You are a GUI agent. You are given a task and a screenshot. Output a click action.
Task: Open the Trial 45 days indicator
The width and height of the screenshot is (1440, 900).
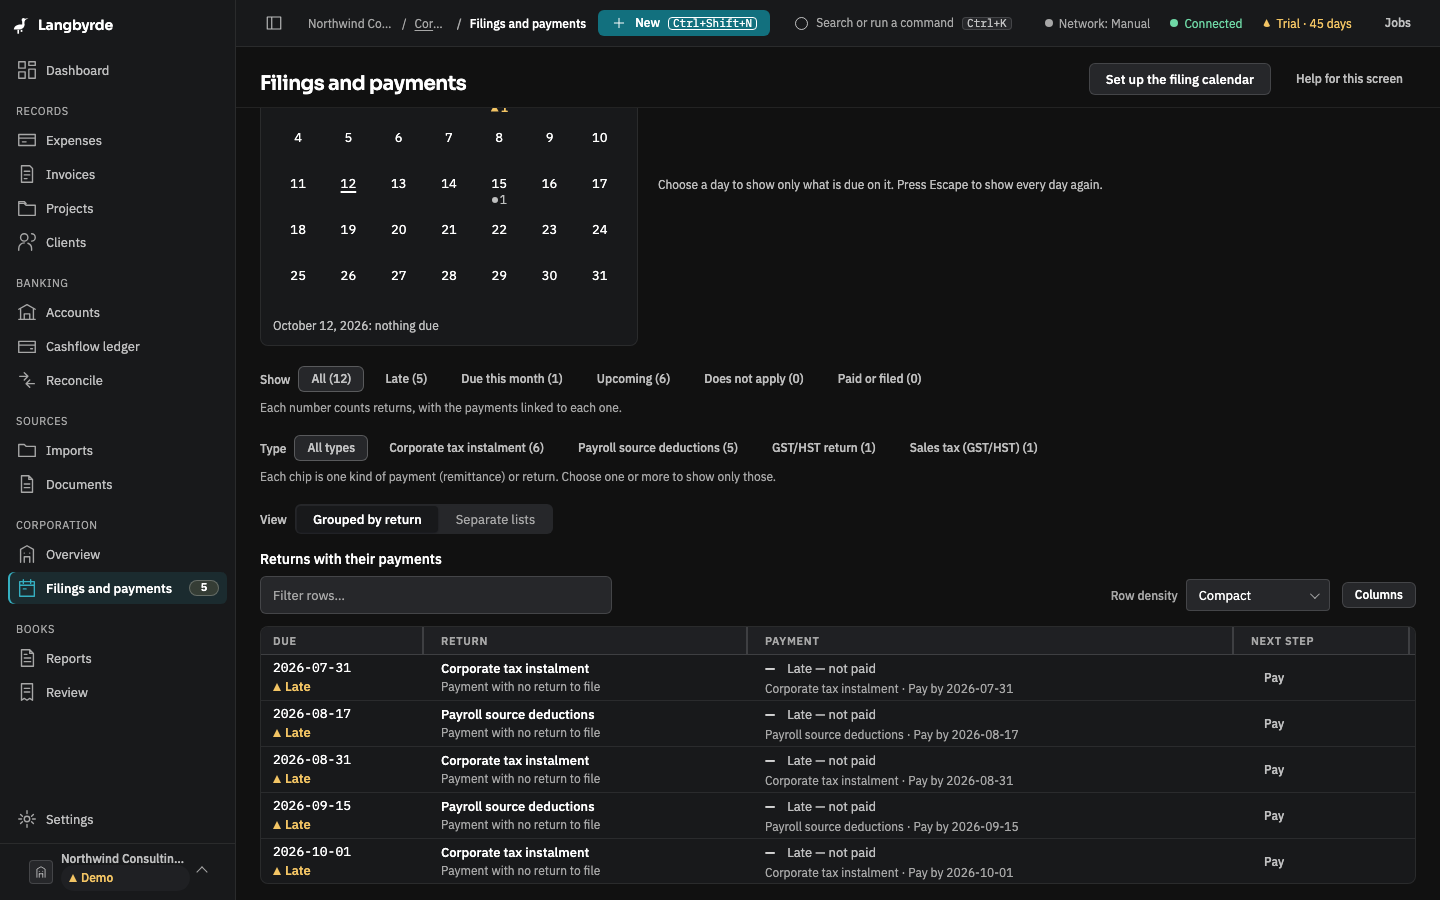pos(1307,23)
